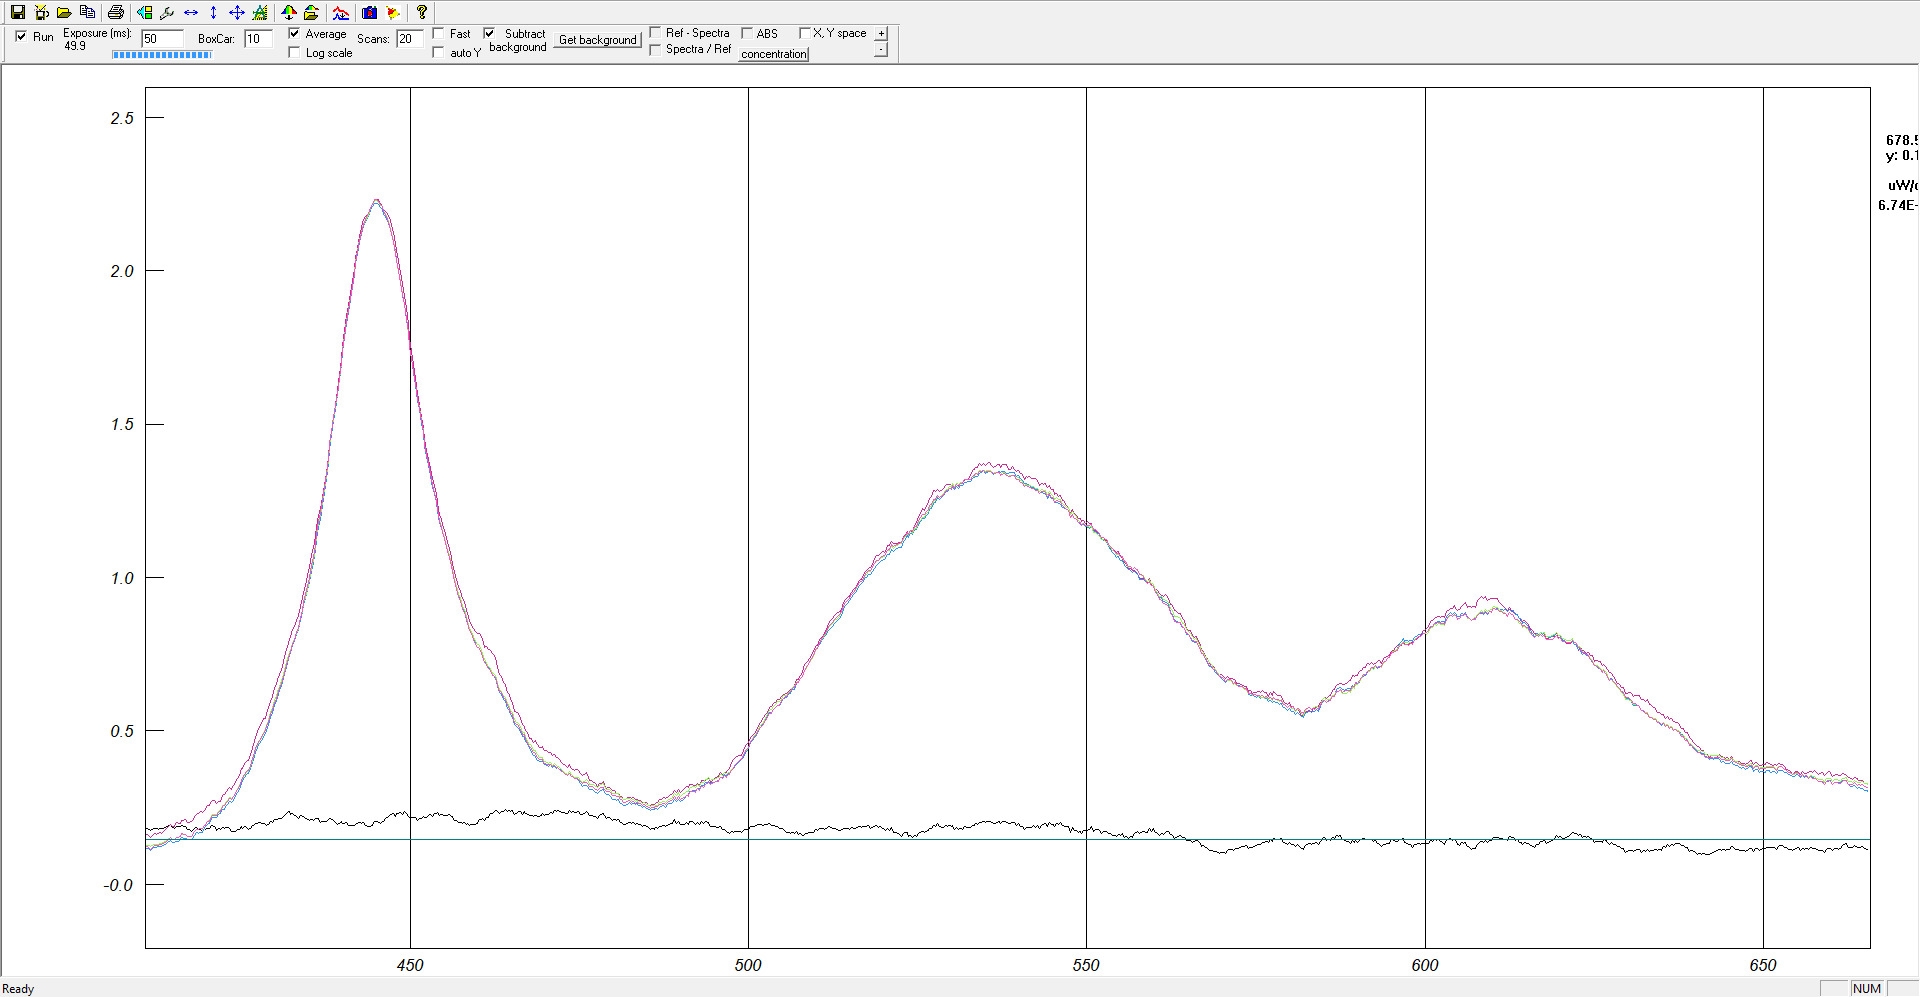Toggle the Subtract background checkbox
Screen dimensions: 1920x997
(489, 33)
